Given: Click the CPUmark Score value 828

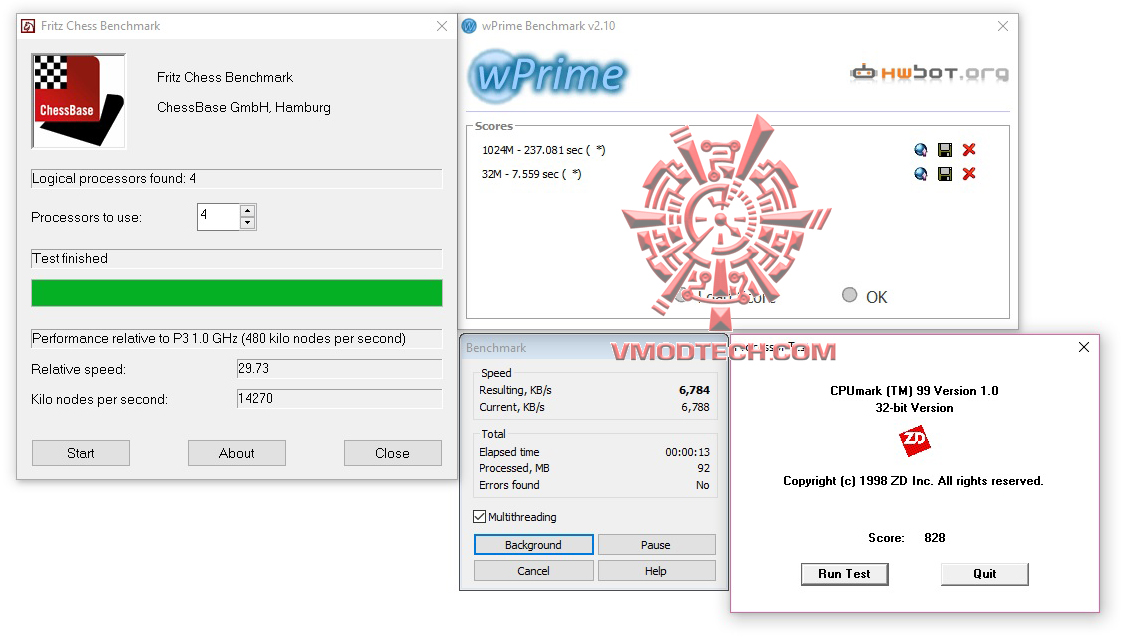Looking at the screenshot, I should pyautogui.click(x=935, y=538).
